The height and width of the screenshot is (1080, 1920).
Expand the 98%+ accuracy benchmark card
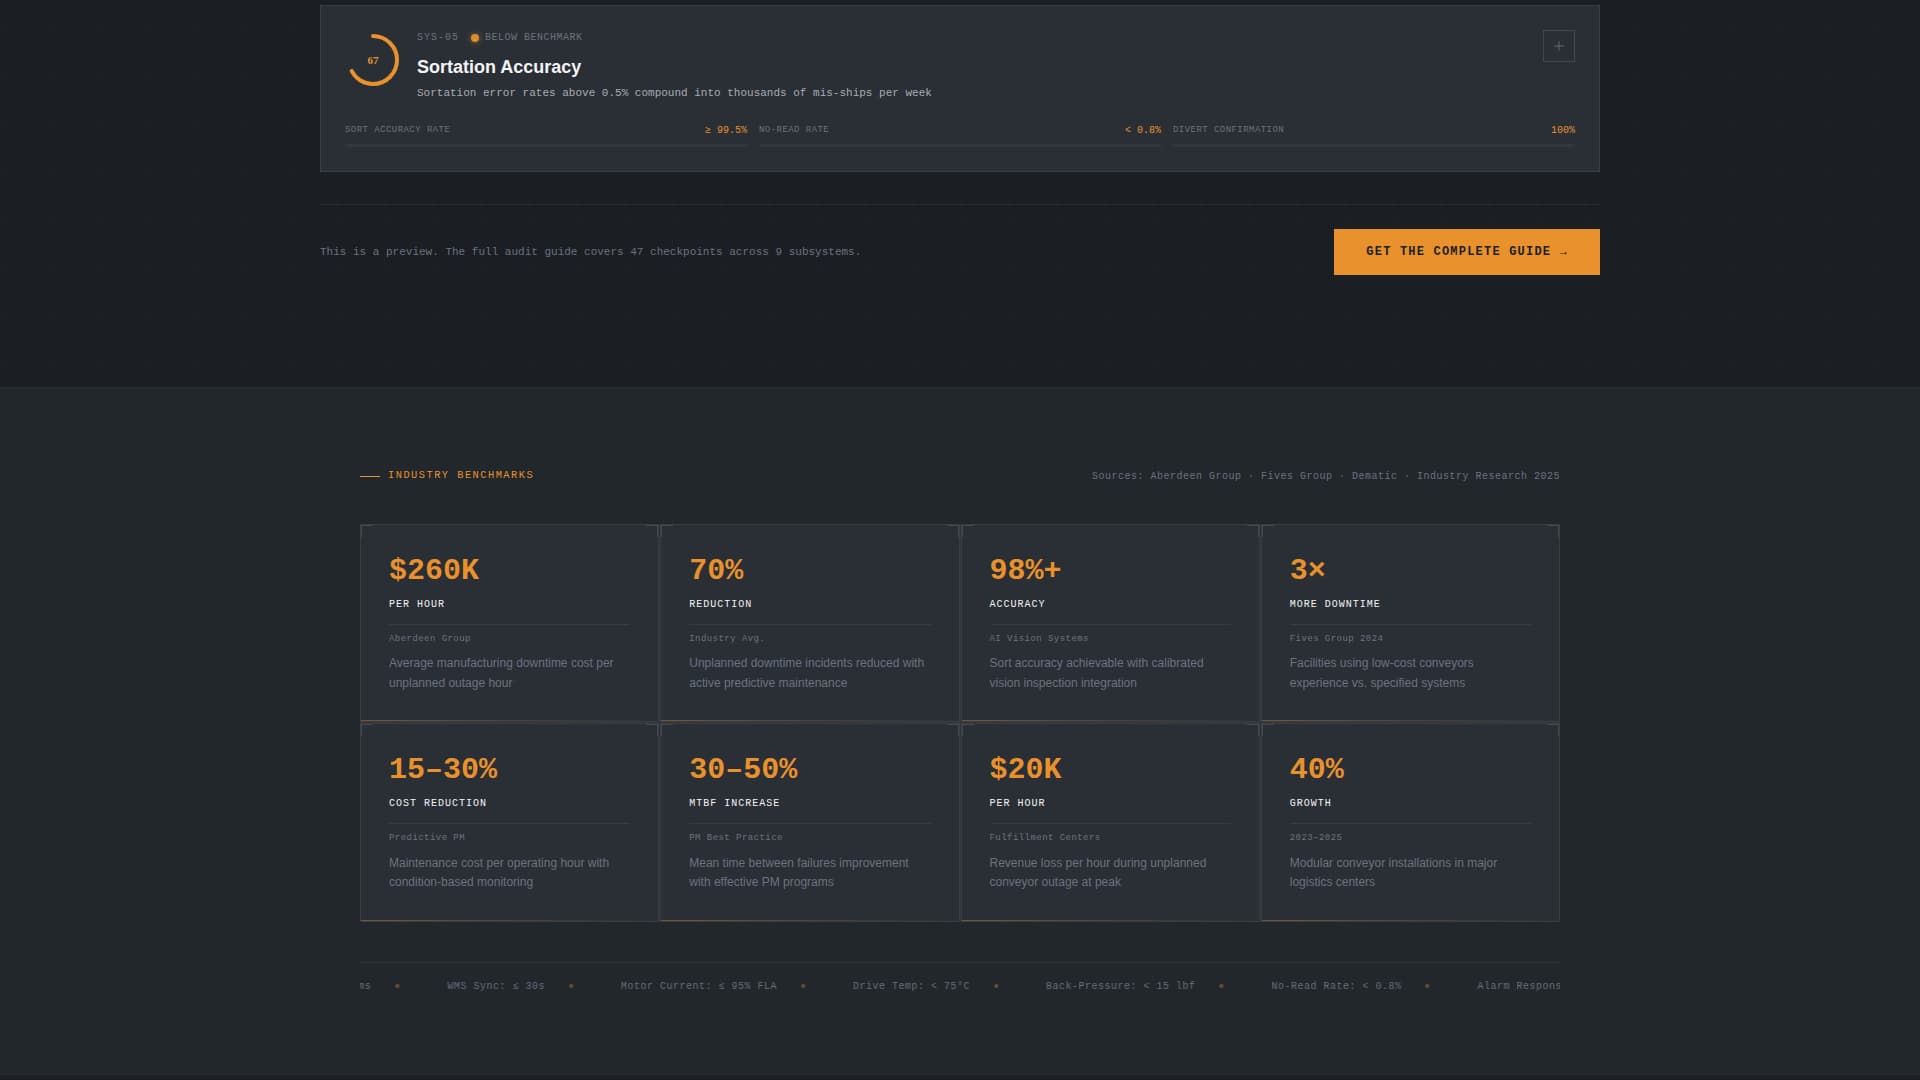click(x=1108, y=622)
